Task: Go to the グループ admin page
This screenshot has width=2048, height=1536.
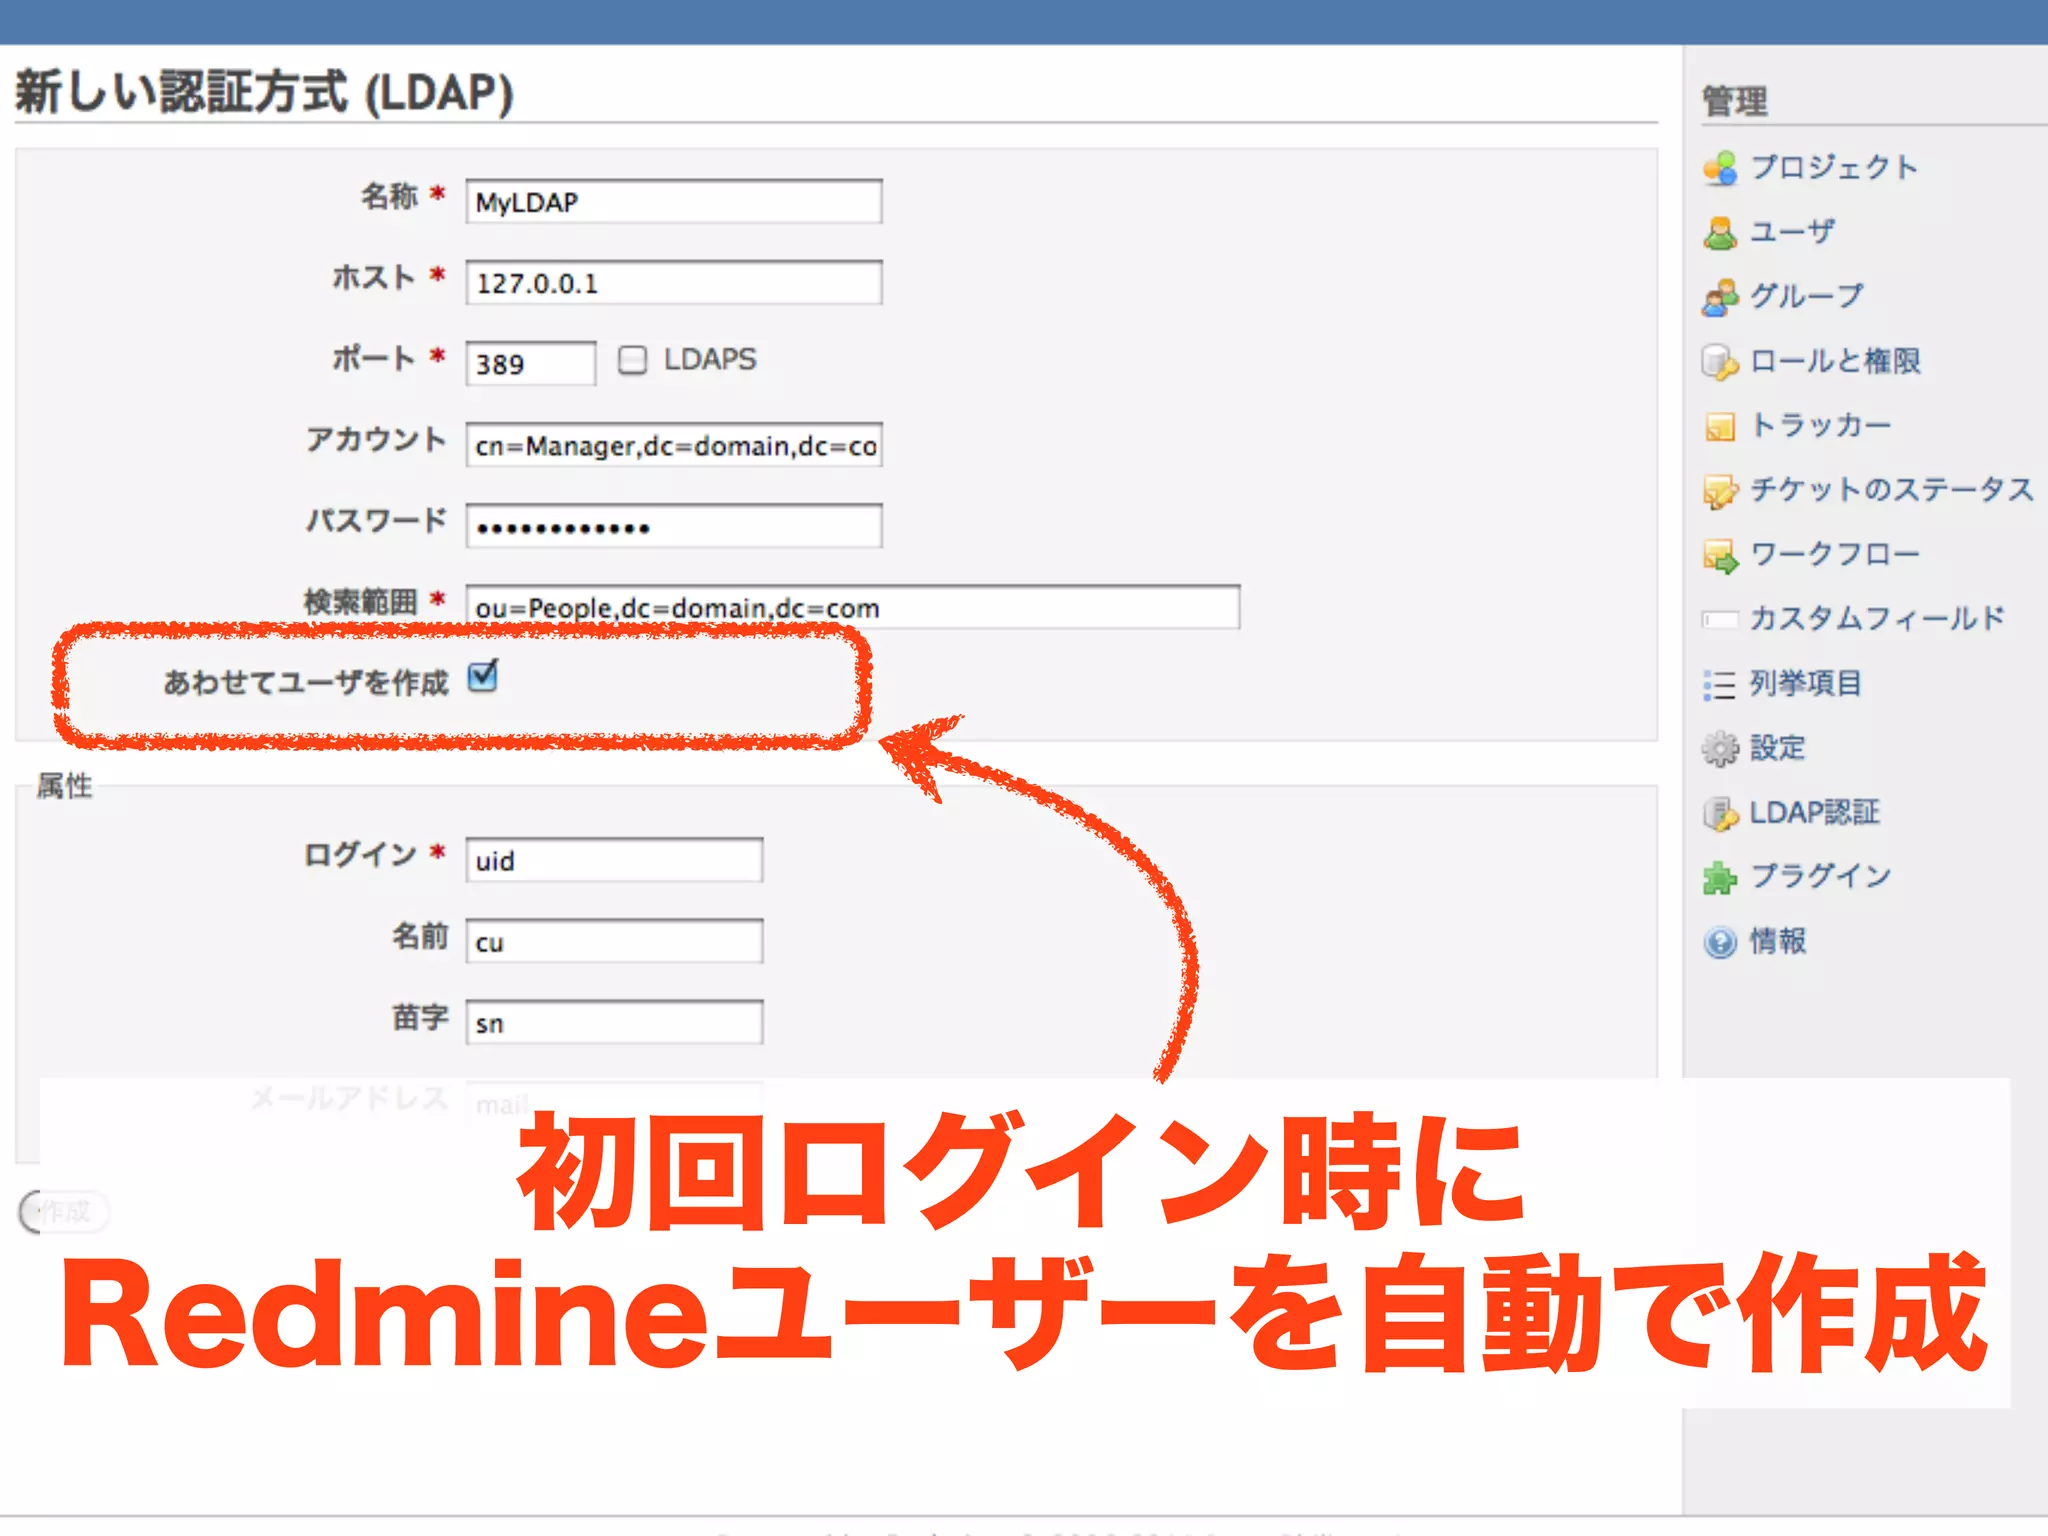Action: pyautogui.click(x=1806, y=296)
